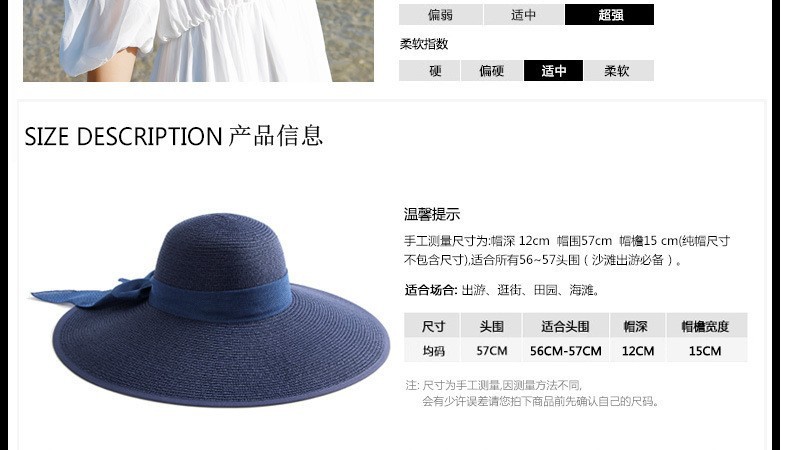Click the navy straw hat image
The width and height of the screenshot is (790, 450).
pos(212,310)
